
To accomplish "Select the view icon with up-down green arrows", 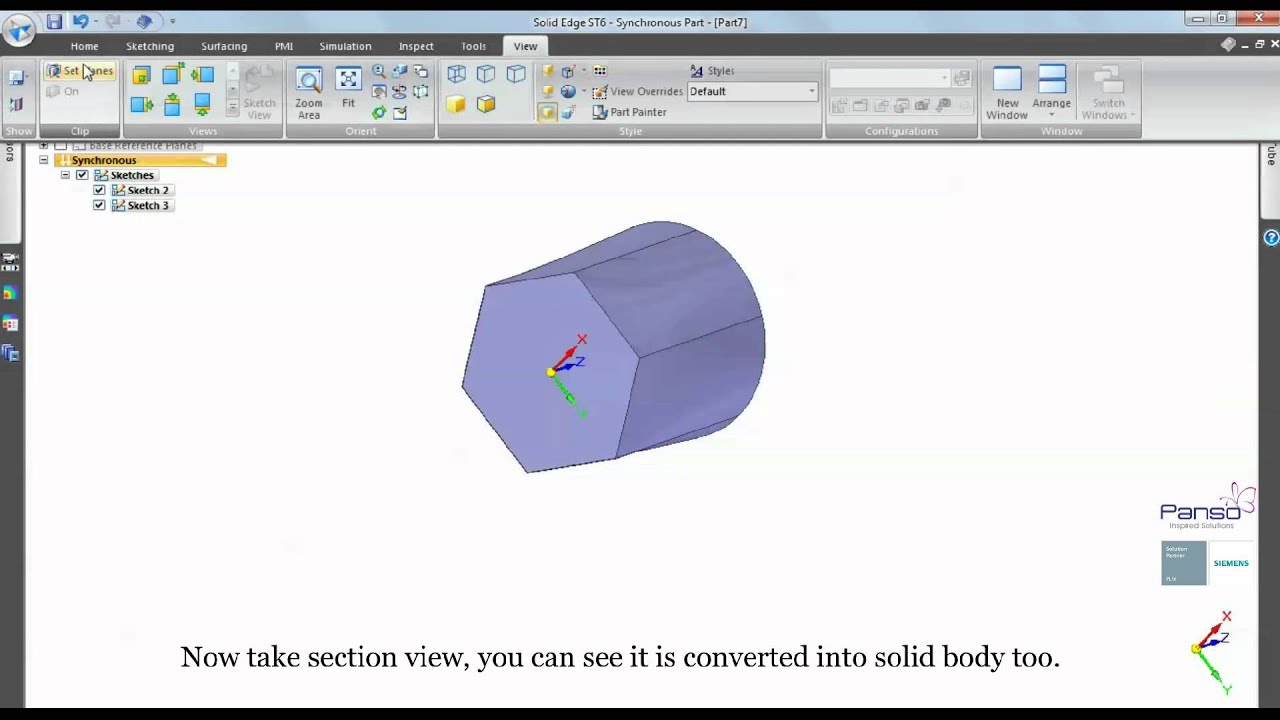I will coord(172,104).
